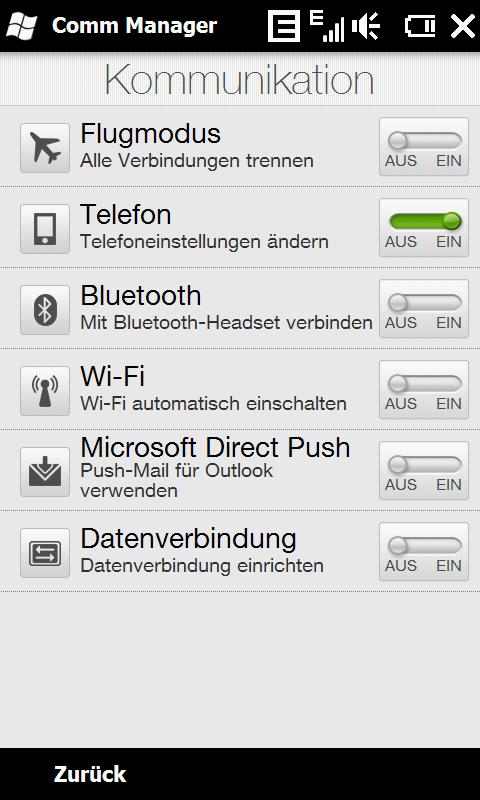The width and height of the screenshot is (480, 800).
Task: Tap the Zurück softkey
Action: pos(90,774)
